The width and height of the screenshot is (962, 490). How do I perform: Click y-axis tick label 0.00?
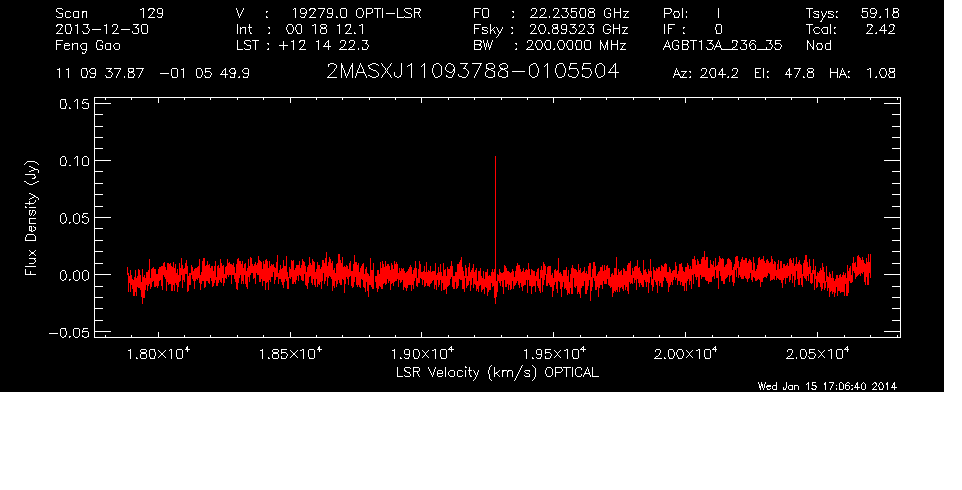pos(74,275)
